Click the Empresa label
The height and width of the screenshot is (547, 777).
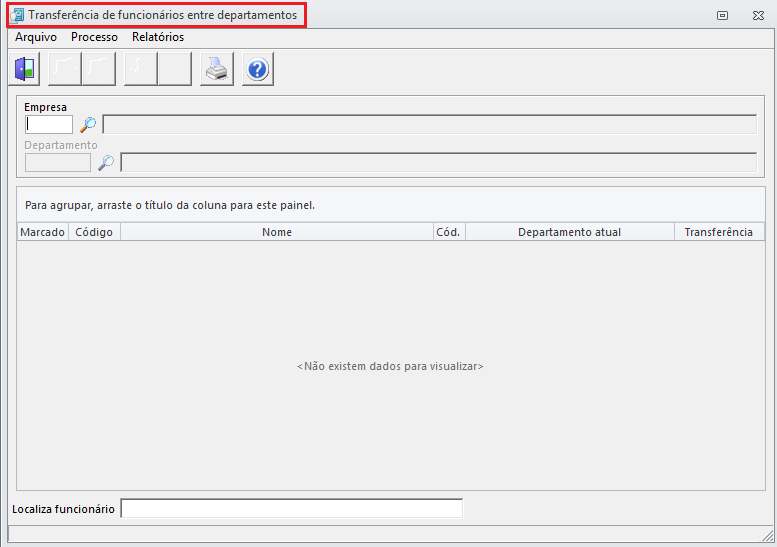pos(45,107)
